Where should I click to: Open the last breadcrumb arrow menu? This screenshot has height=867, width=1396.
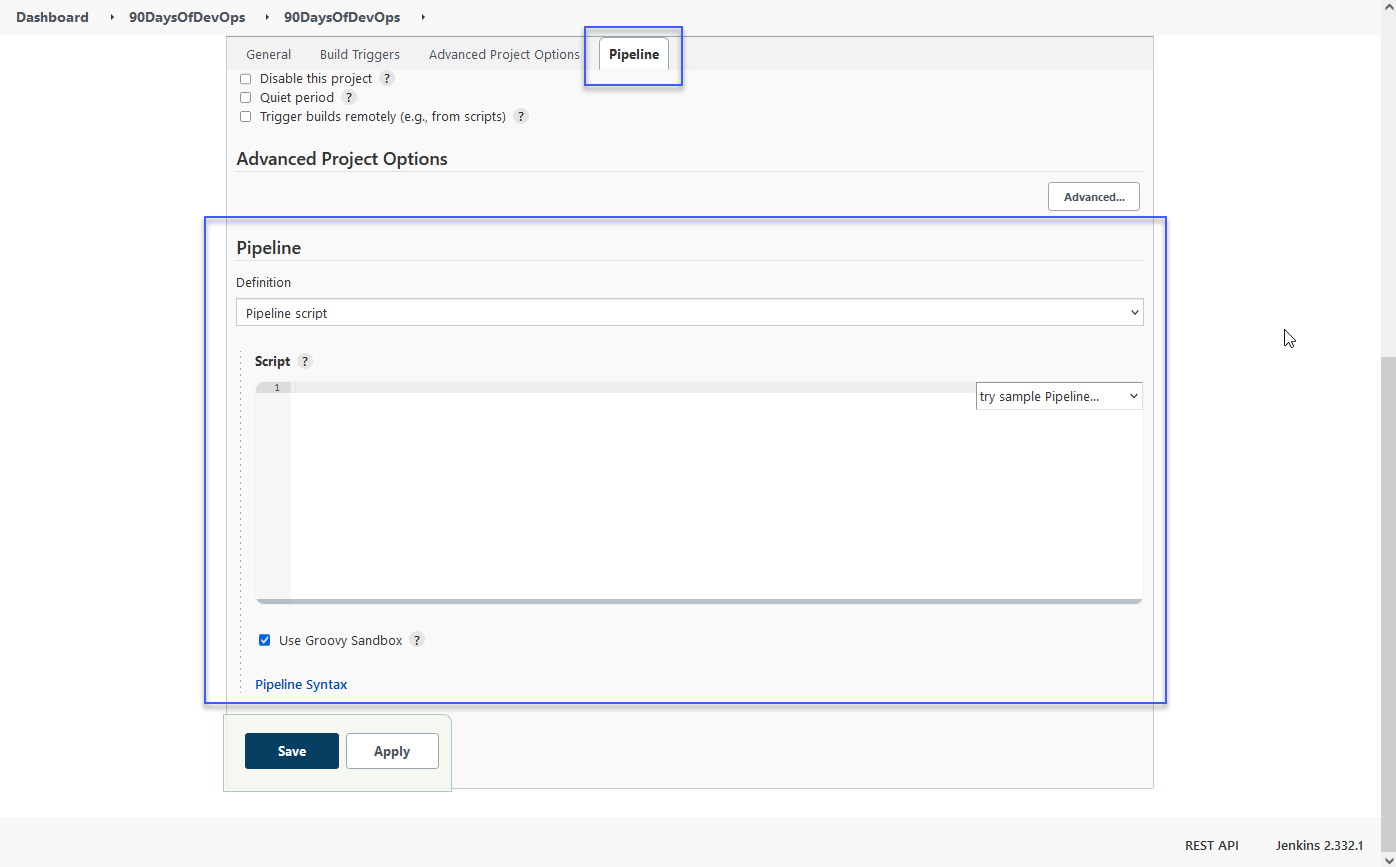(x=423, y=17)
